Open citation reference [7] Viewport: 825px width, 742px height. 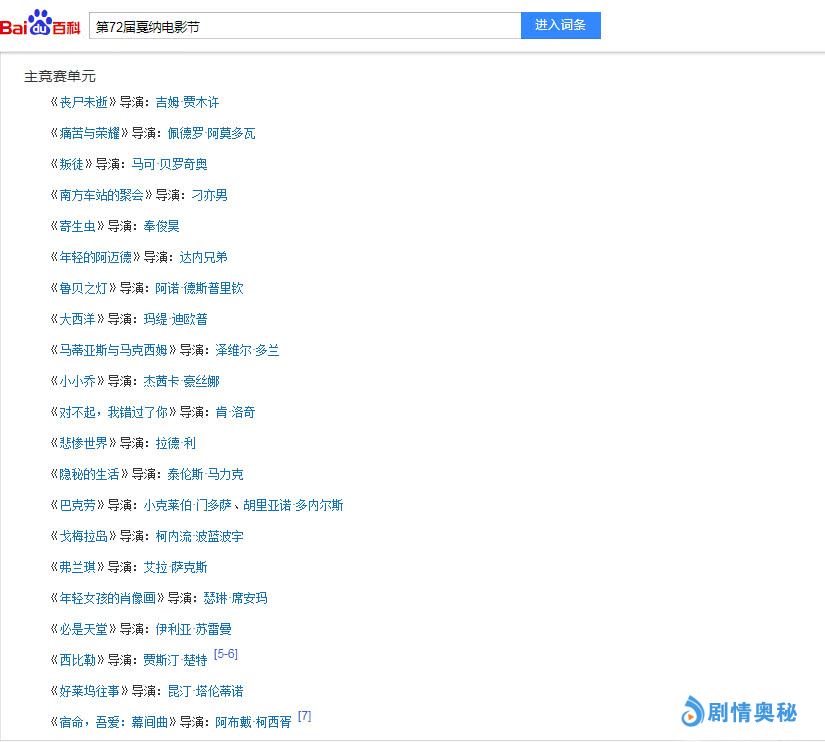[x=304, y=716]
